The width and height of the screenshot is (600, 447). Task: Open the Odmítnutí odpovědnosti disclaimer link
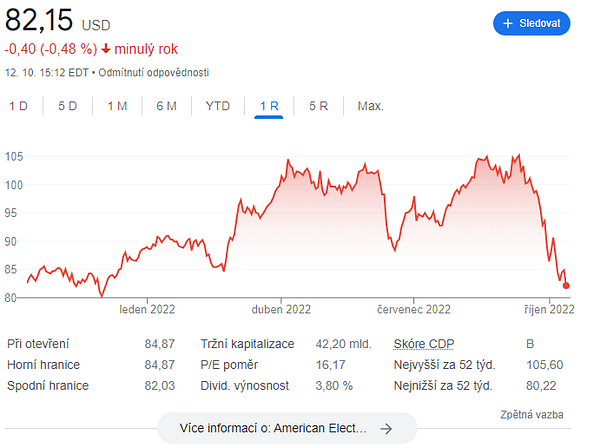154,73
